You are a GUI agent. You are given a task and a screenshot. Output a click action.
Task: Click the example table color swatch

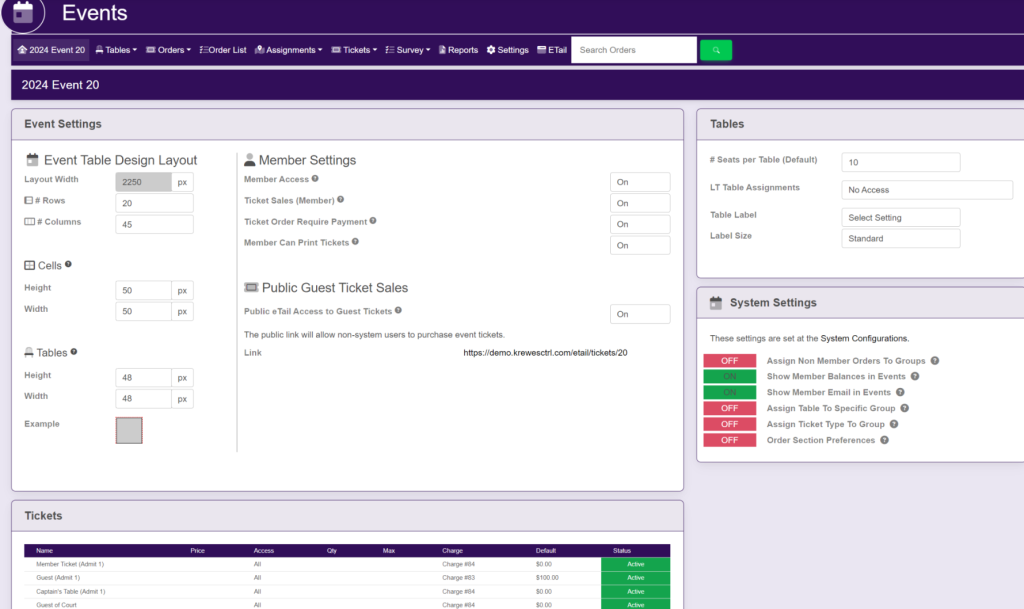(x=129, y=430)
